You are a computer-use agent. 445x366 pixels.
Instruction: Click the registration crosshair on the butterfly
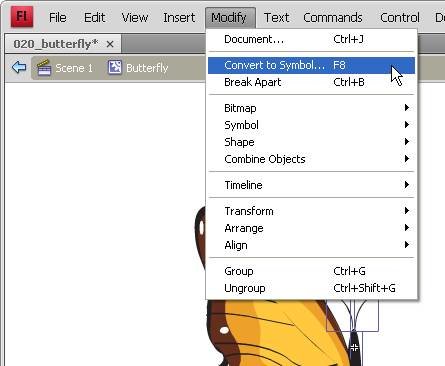point(354,348)
